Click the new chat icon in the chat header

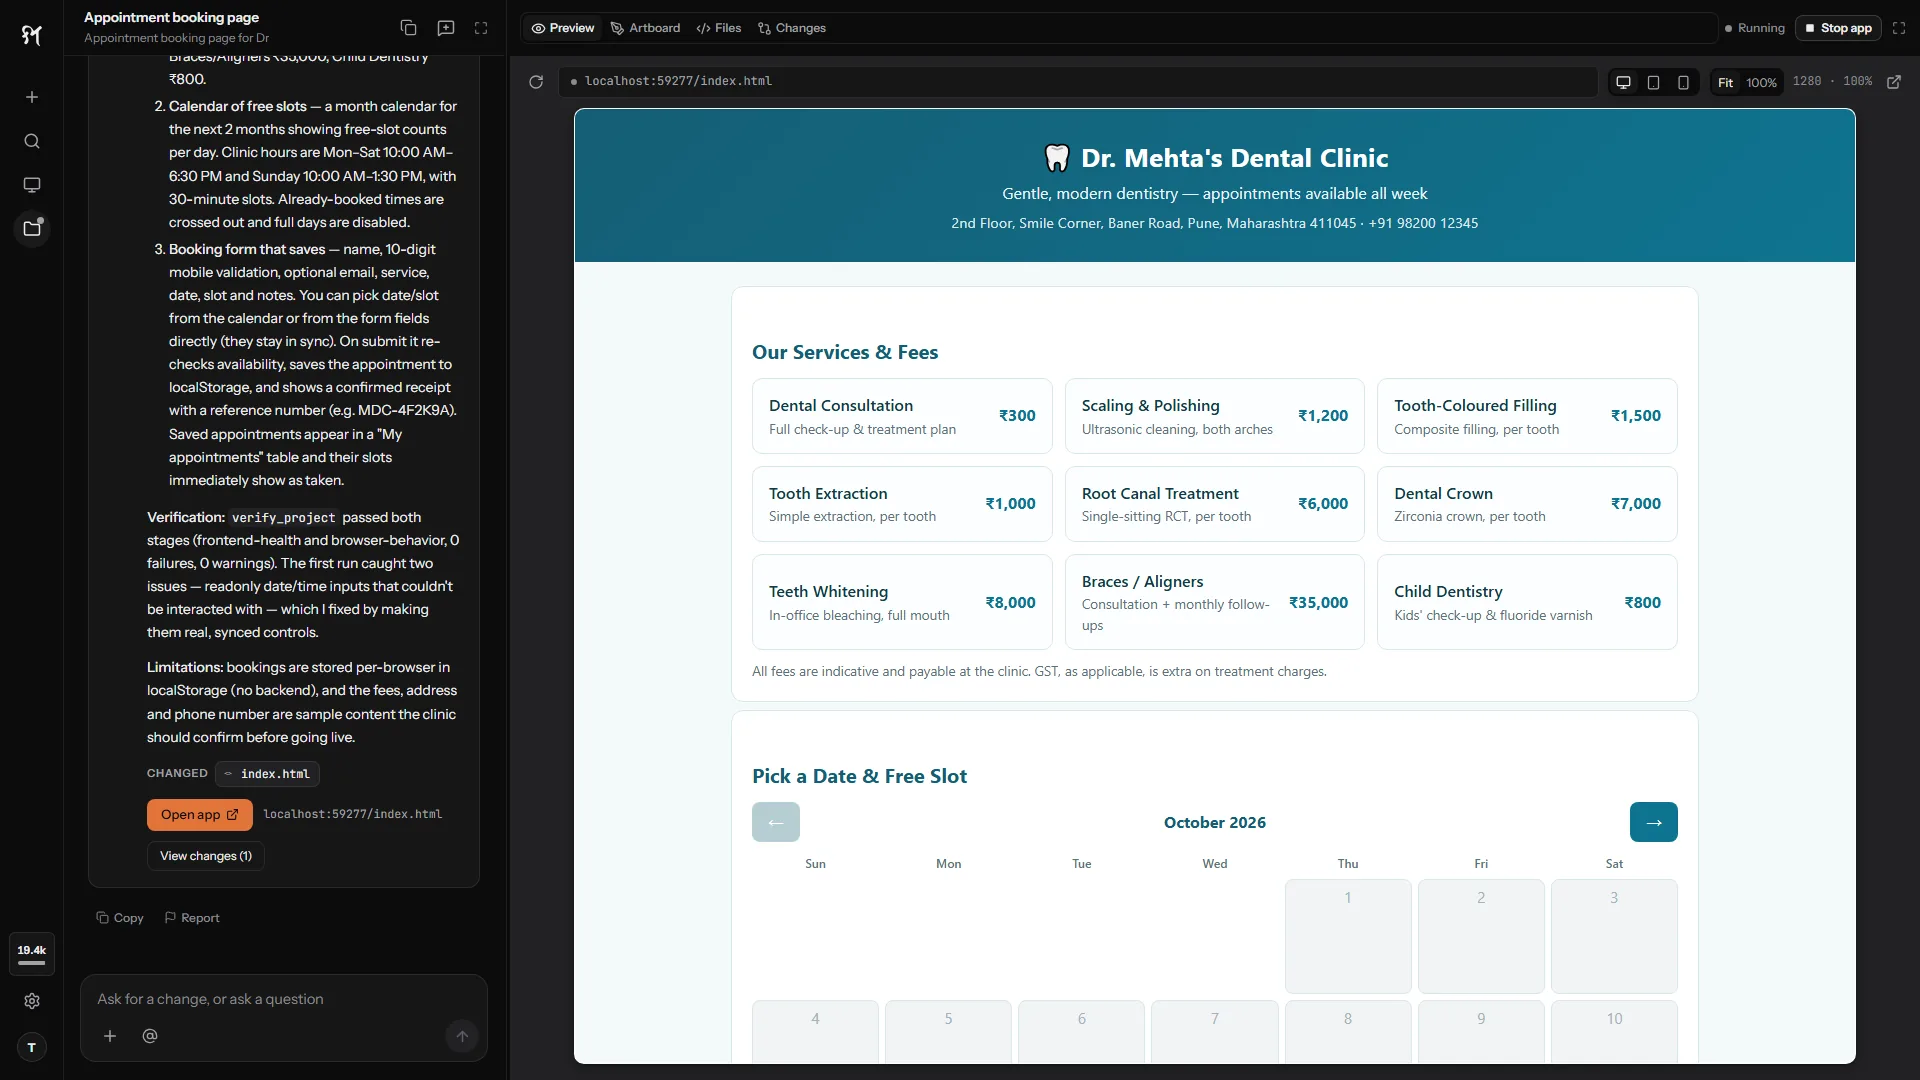pyautogui.click(x=446, y=28)
